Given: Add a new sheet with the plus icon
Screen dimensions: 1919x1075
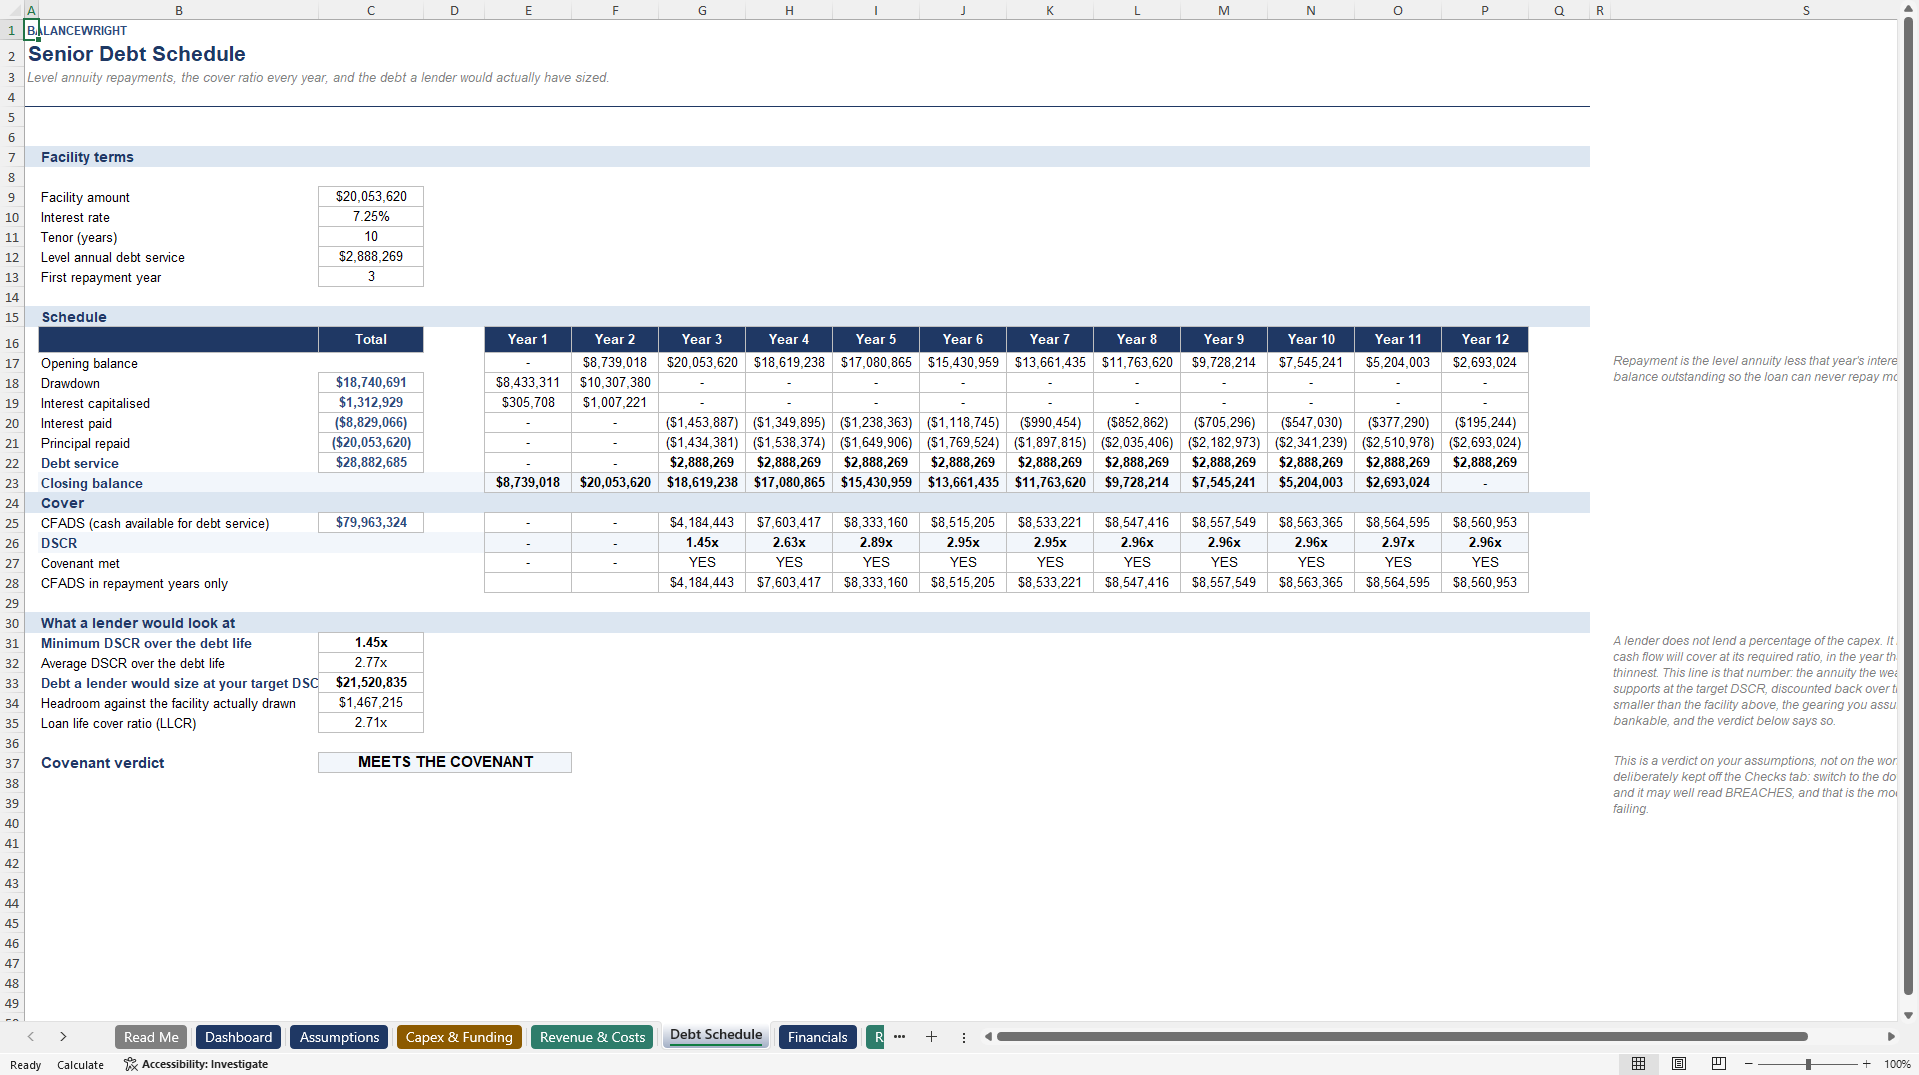Looking at the screenshot, I should tap(931, 1037).
